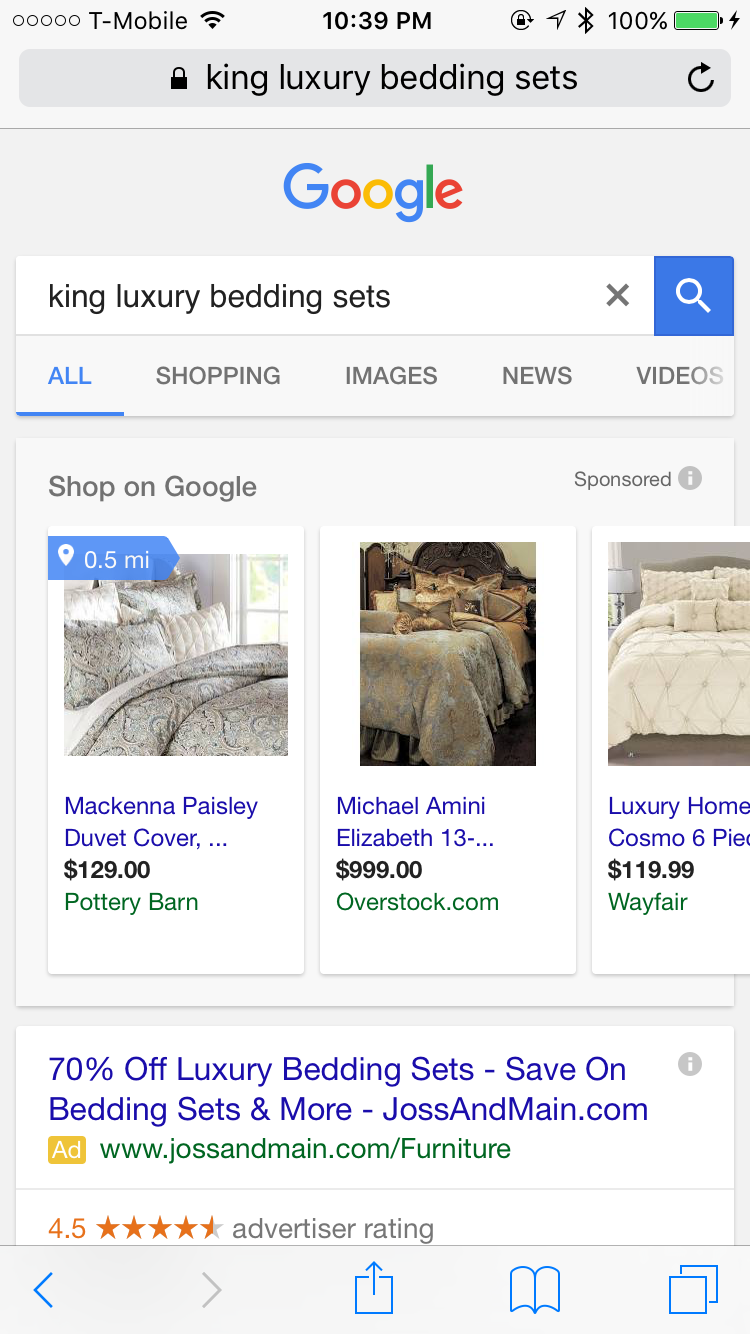
Task: Open the Mackenna Paisley Duvet Cover listing
Action: point(160,821)
